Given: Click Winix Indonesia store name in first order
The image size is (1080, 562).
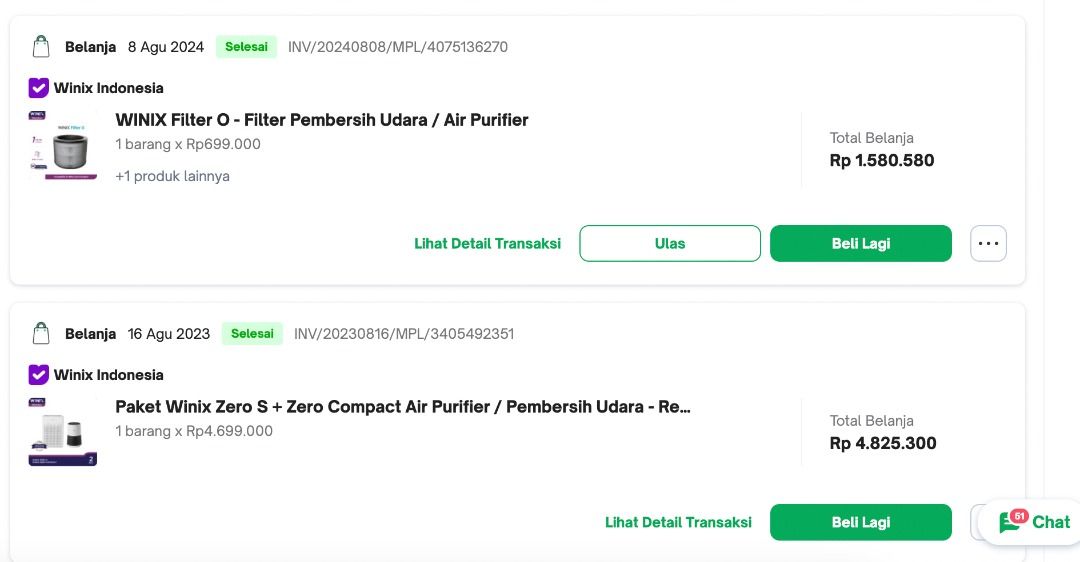Looking at the screenshot, I should tap(109, 88).
